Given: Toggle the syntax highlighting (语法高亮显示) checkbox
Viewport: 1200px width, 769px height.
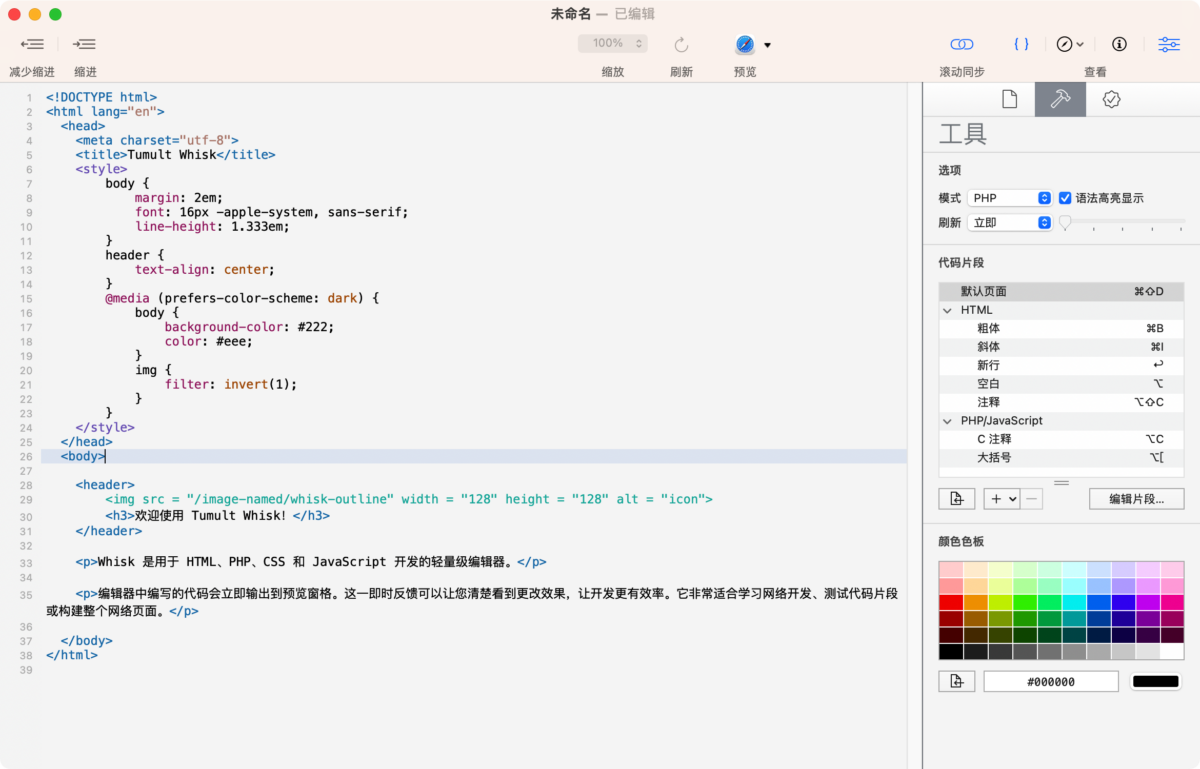Looking at the screenshot, I should coord(1065,198).
